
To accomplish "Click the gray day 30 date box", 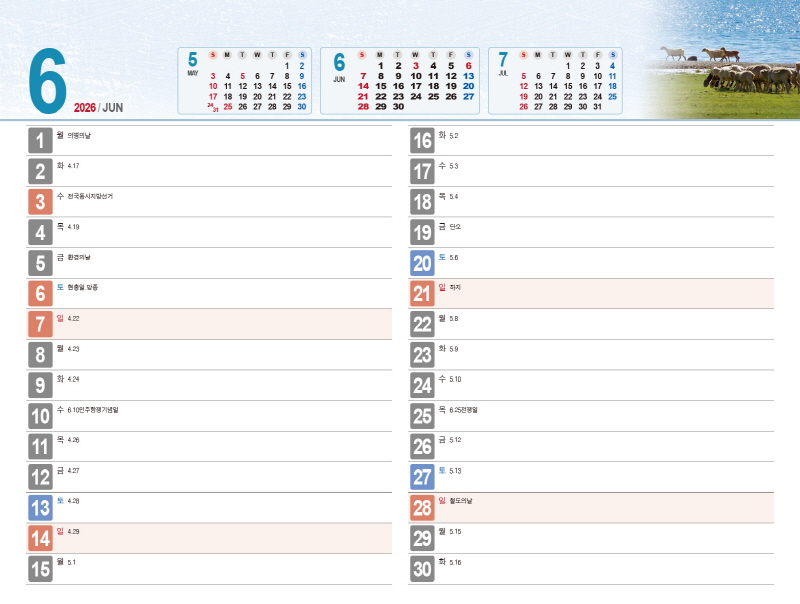I will 422,569.
